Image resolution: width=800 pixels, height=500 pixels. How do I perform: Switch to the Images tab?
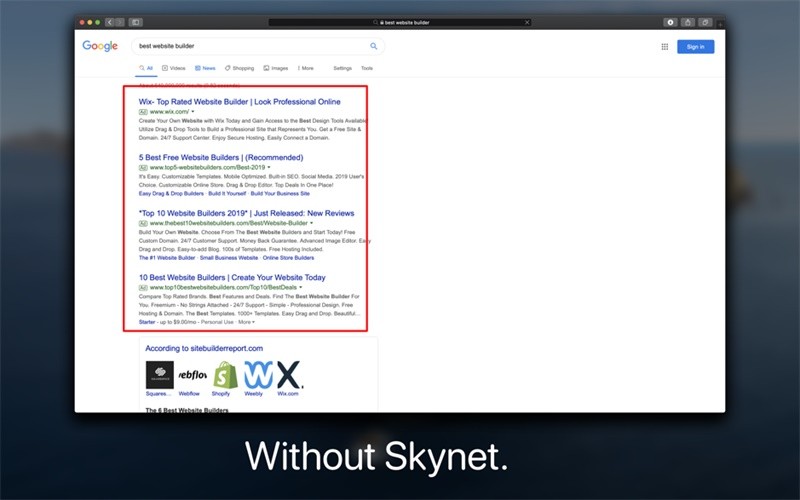tap(276, 68)
